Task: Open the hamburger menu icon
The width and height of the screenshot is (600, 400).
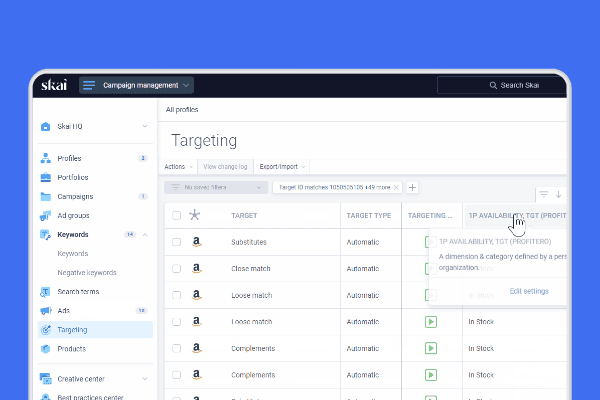Action: (x=89, y=85)
